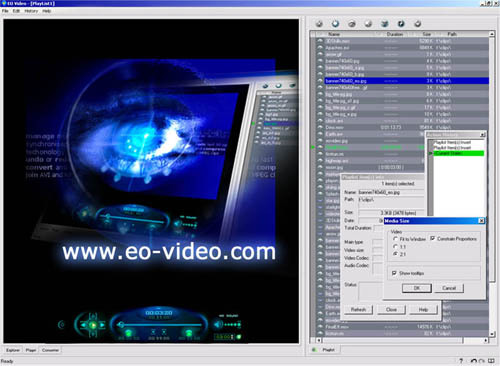Click the icon beside the Dino.mov playlist row

pyautogui.click(x=320, y=127)
